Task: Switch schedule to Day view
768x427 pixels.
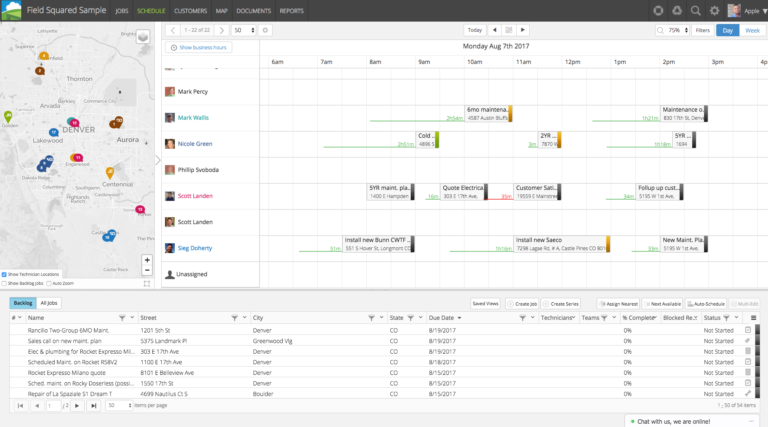Action: 727,30
